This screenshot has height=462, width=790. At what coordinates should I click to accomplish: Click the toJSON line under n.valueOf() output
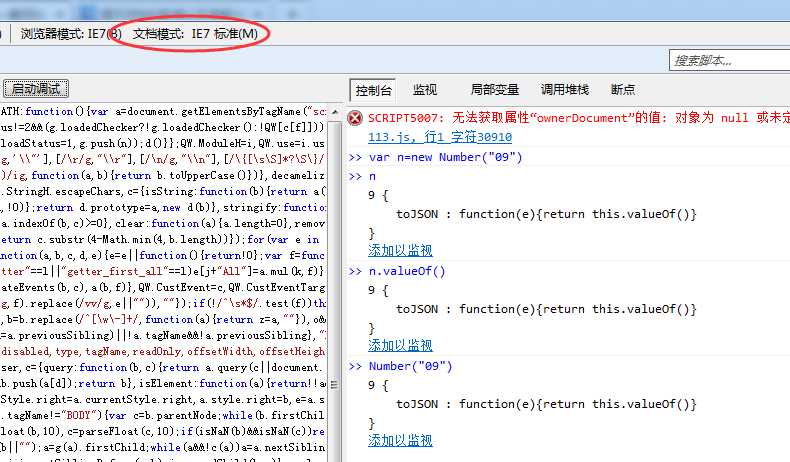546,309
